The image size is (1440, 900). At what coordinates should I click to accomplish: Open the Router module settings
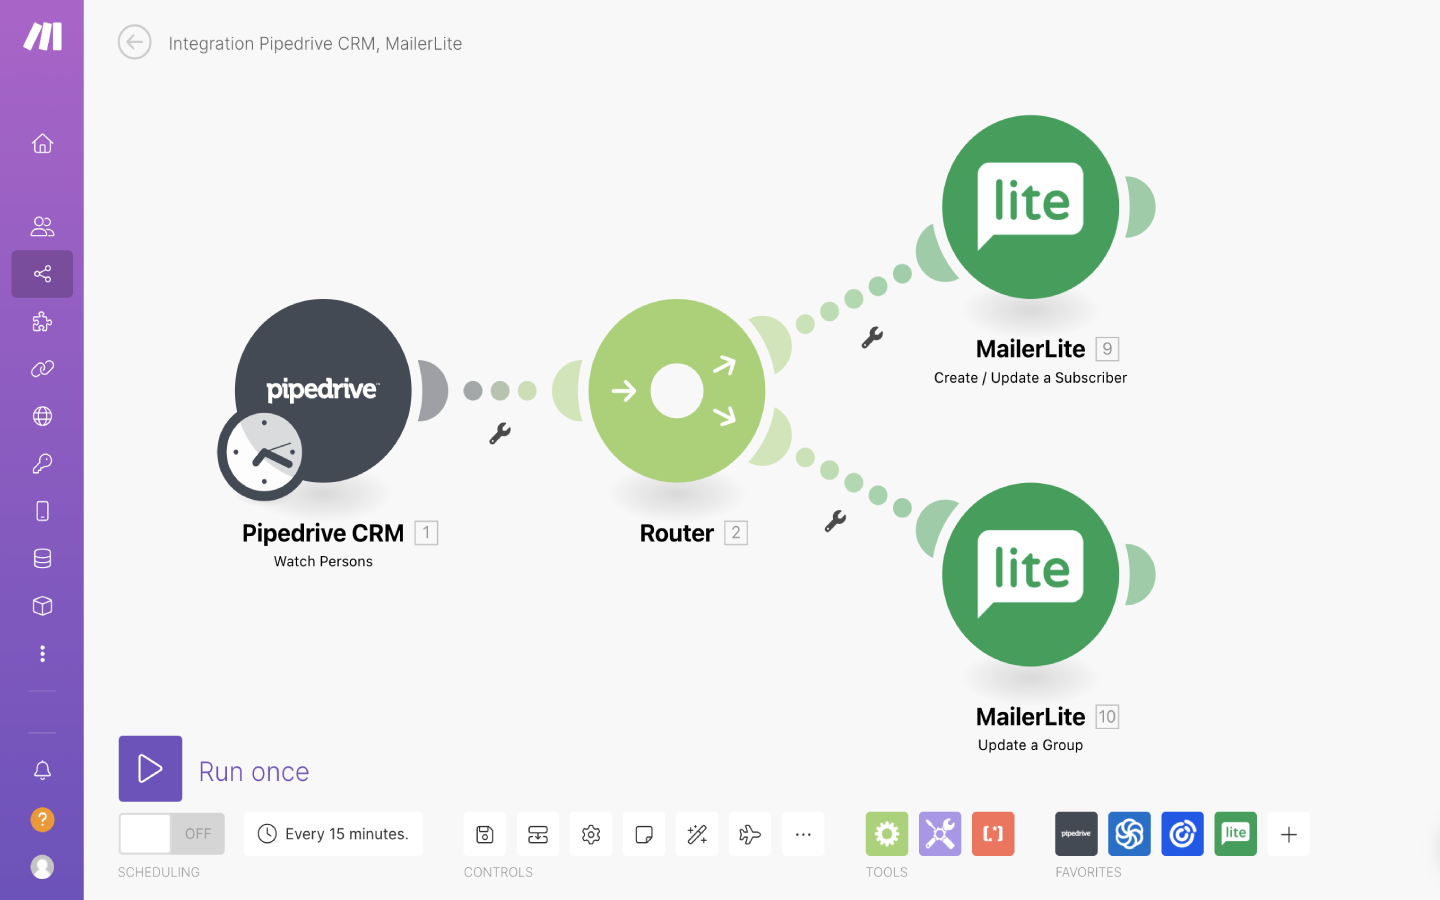coord(677,390)
